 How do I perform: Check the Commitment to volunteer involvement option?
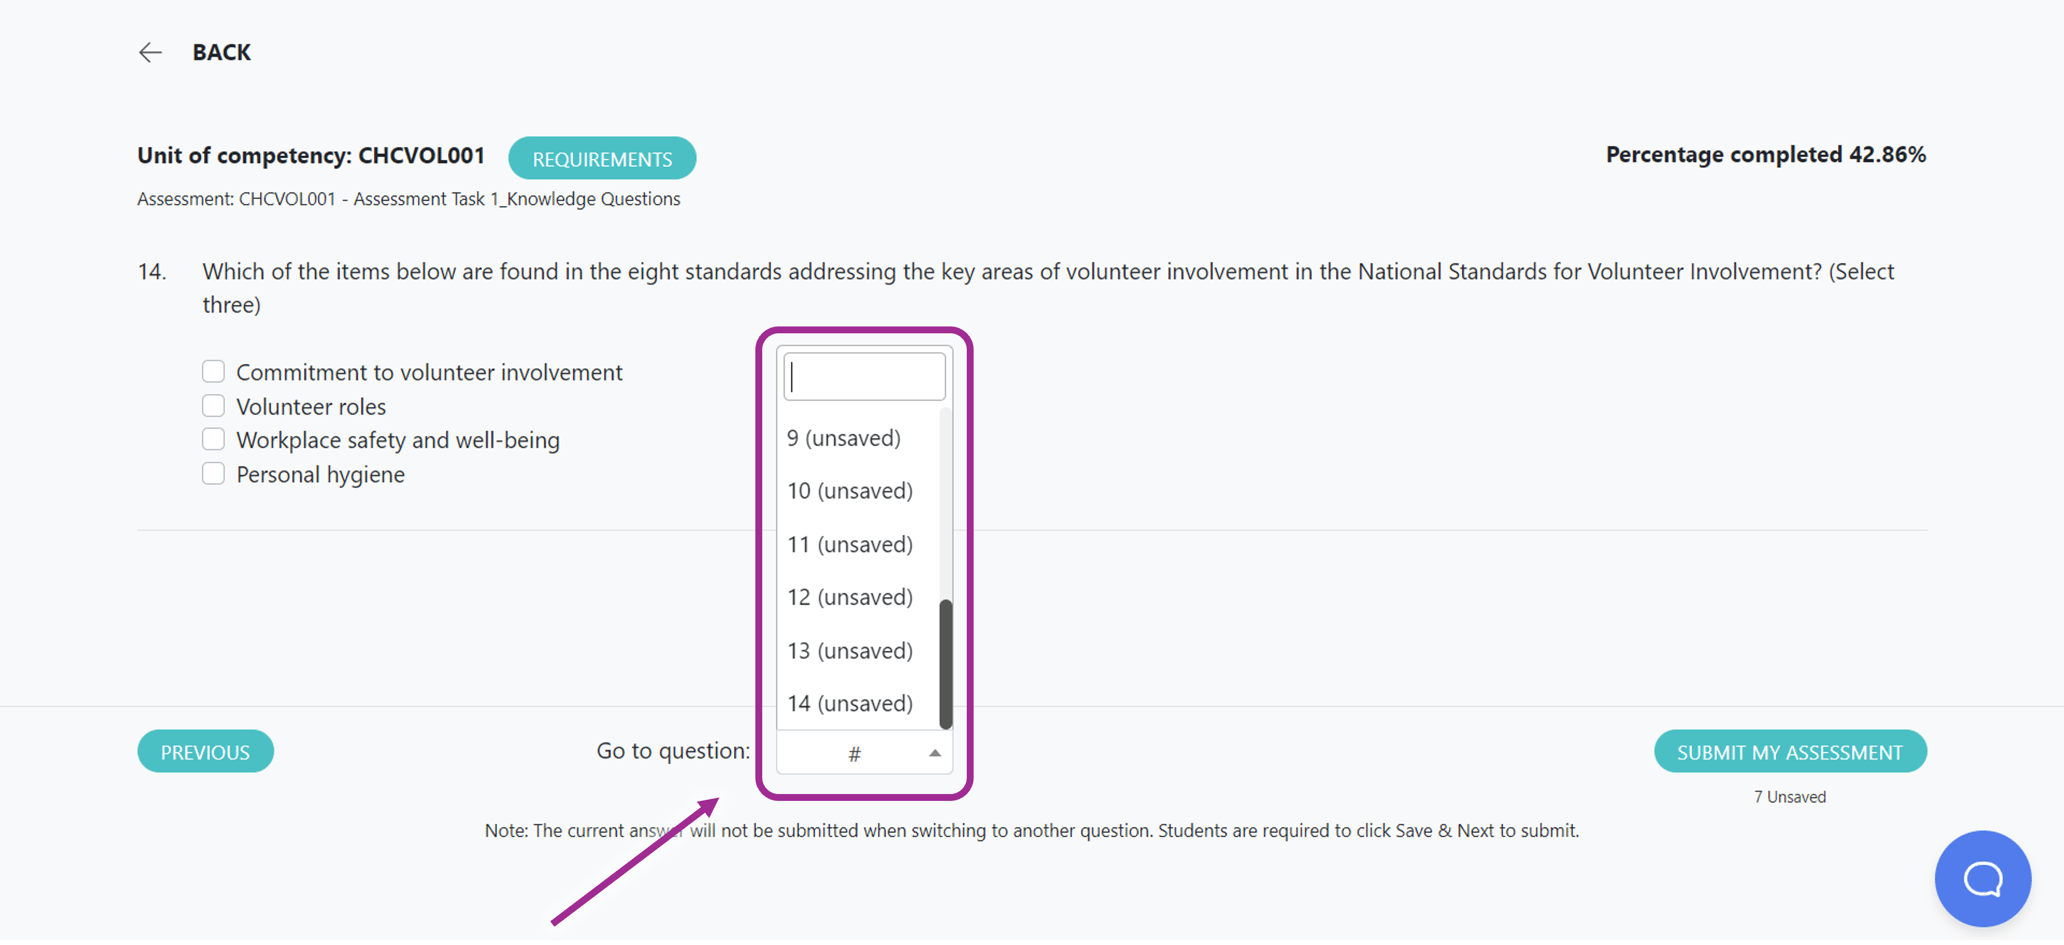tap(213, 371)
